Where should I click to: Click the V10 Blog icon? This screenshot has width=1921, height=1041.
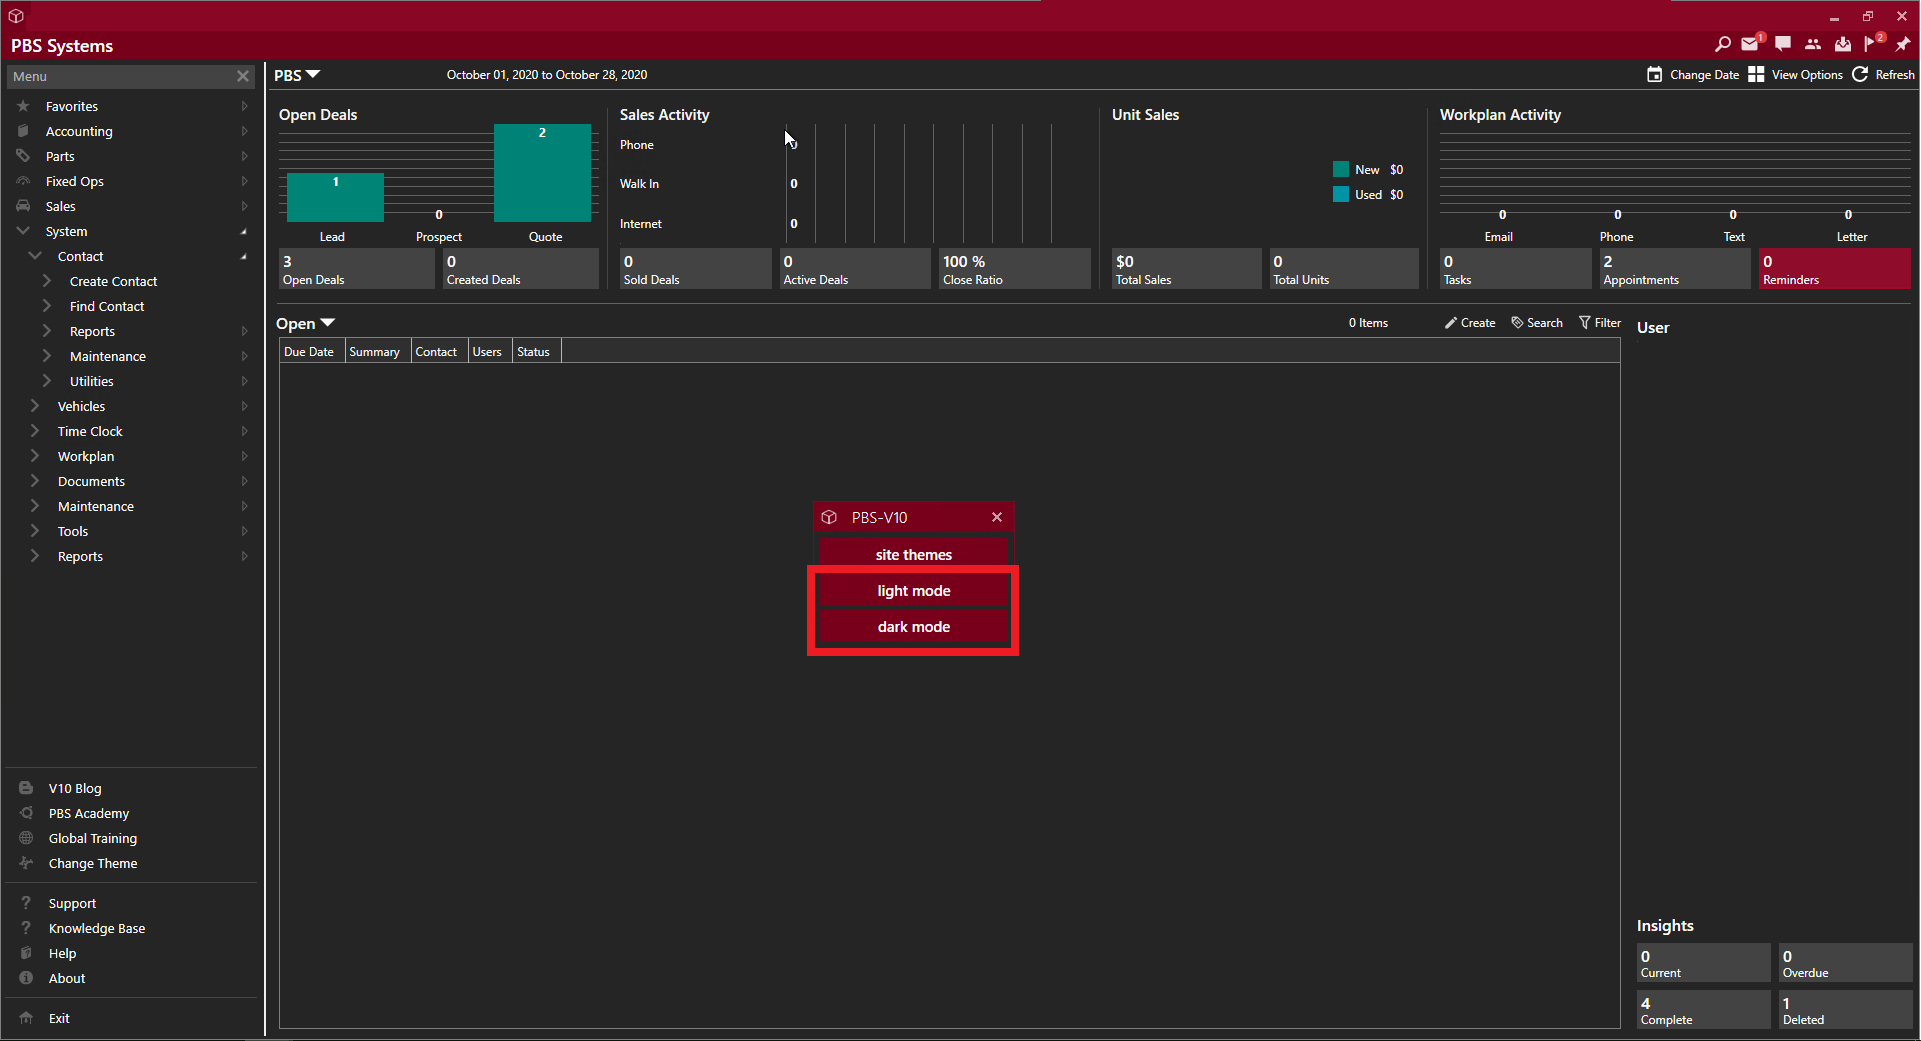pyautogui.click(x=27, y=788)
